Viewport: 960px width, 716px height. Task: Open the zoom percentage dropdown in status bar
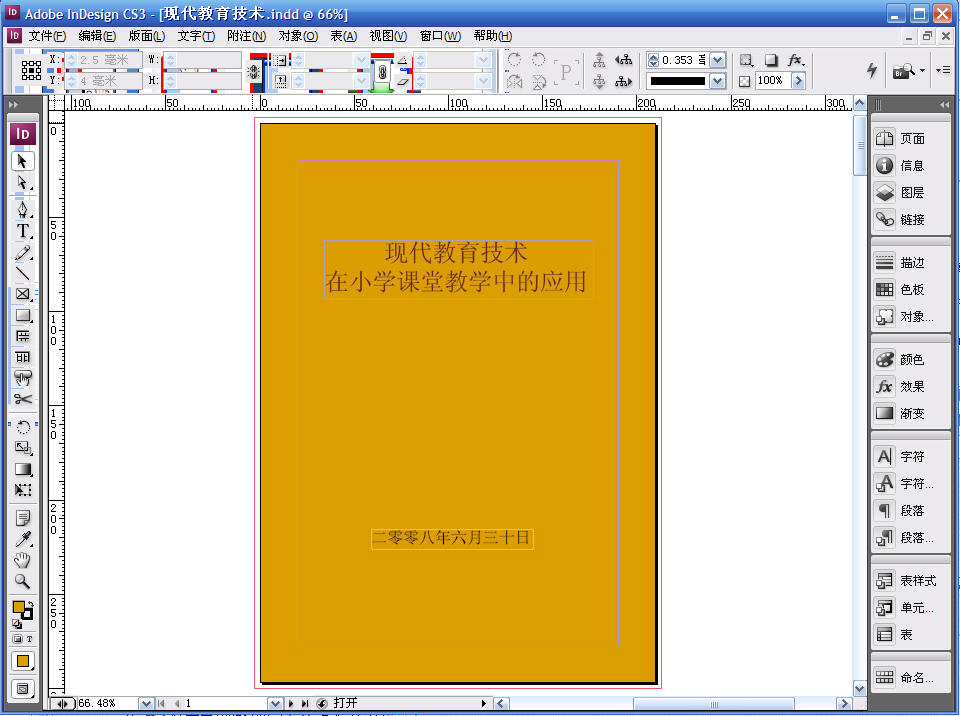click(x=146, y=704)
